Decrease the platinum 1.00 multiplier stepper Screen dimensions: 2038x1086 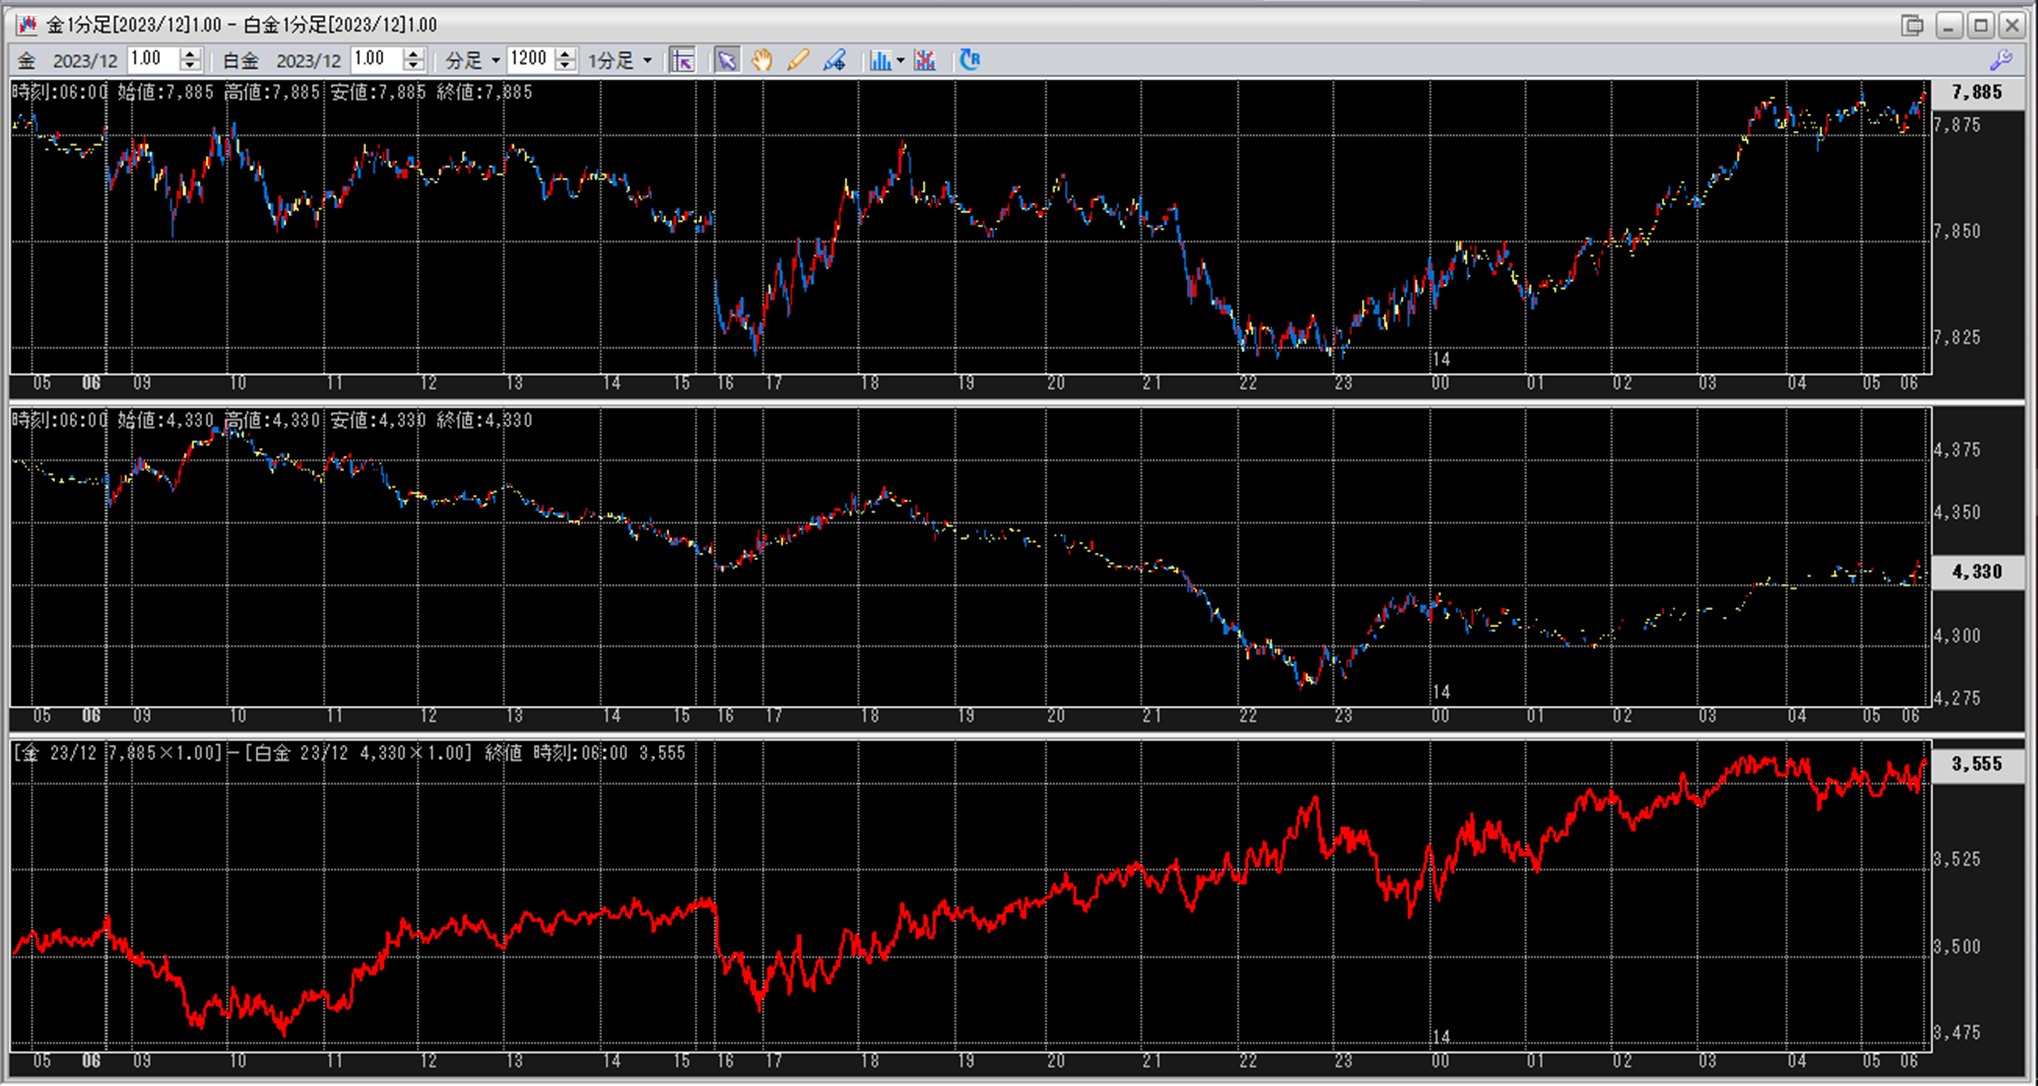click(x=413, y=67)
